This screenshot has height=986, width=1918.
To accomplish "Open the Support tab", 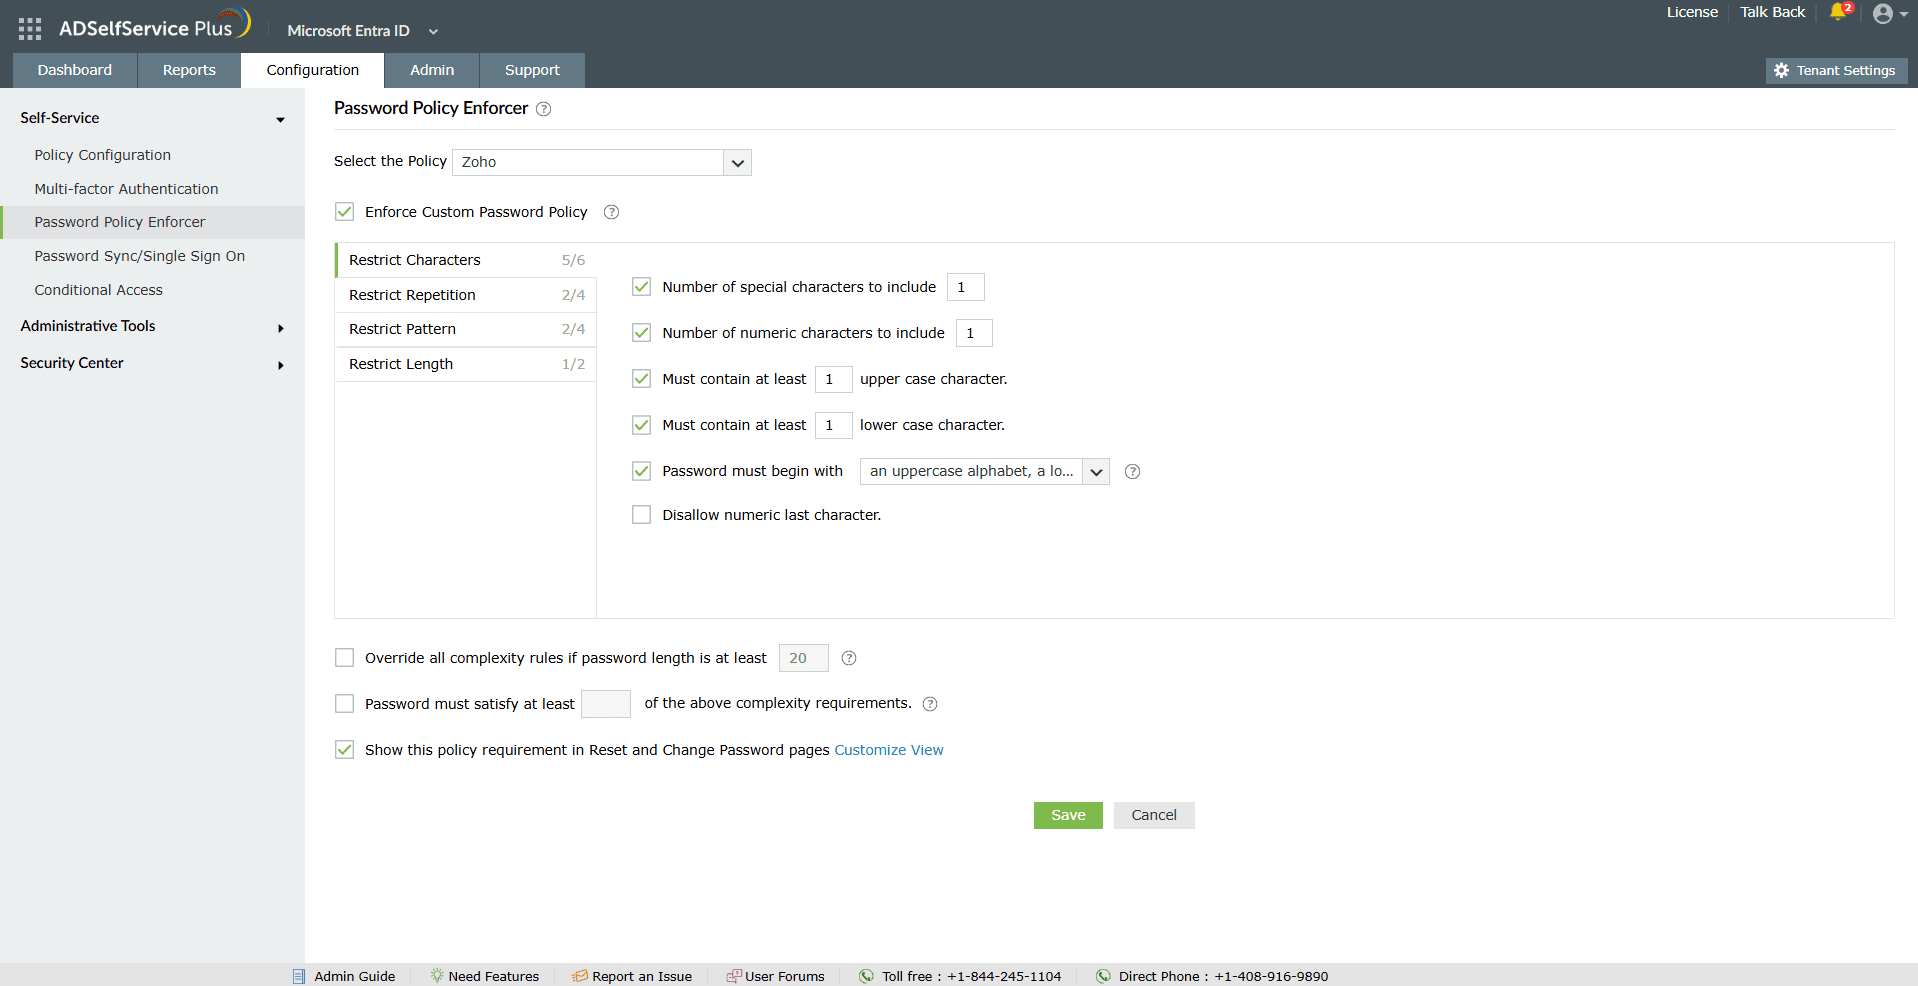I will (532, 70).
